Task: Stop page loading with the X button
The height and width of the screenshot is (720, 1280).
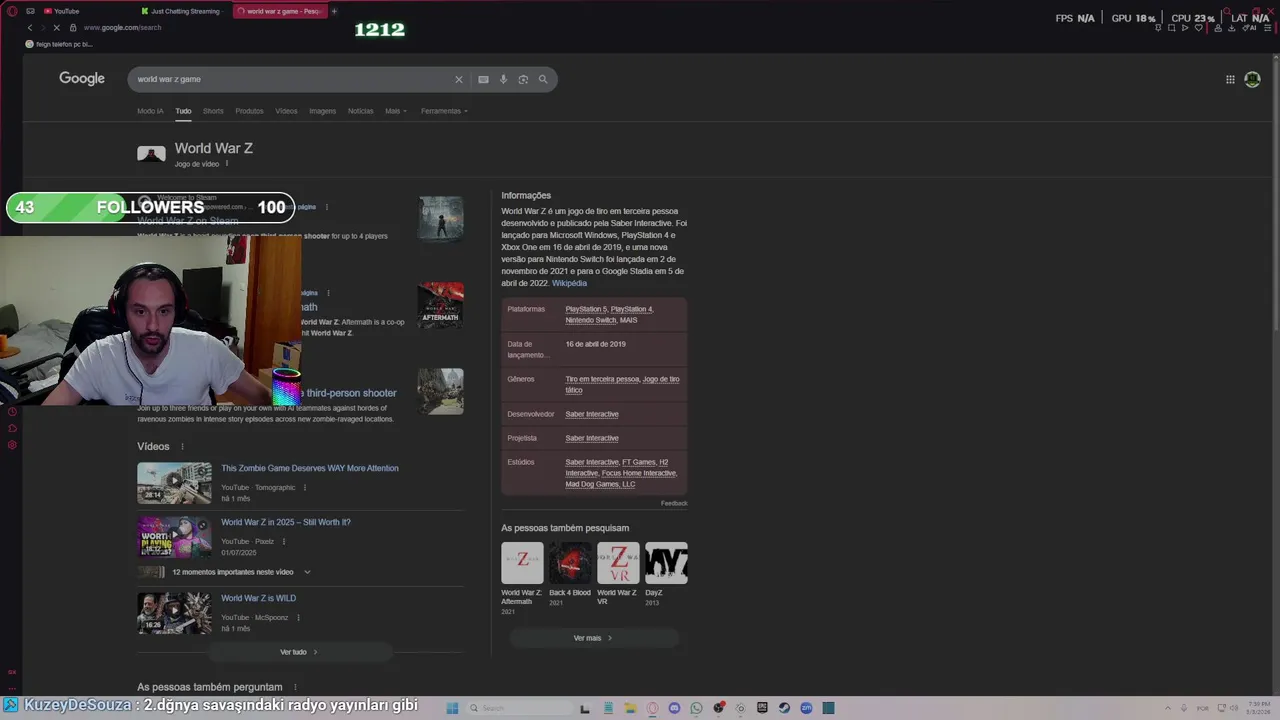Action: pos(58,28)
